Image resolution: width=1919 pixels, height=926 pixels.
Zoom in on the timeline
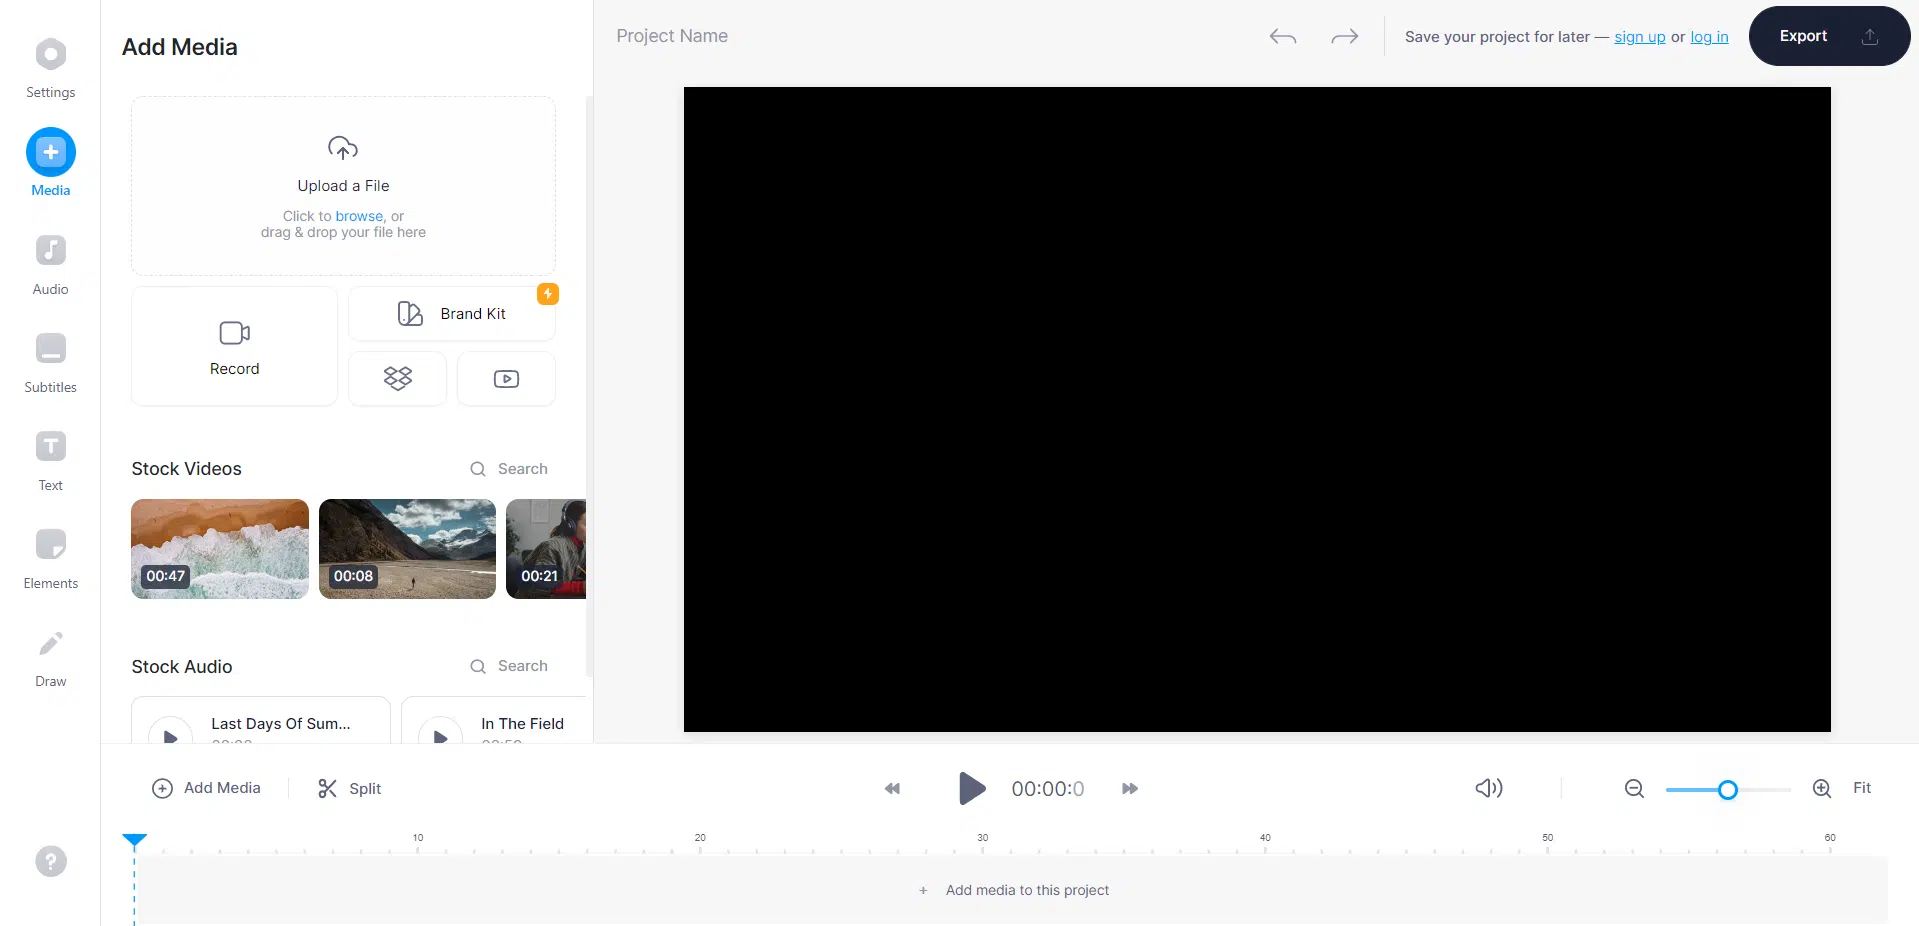1821,788
